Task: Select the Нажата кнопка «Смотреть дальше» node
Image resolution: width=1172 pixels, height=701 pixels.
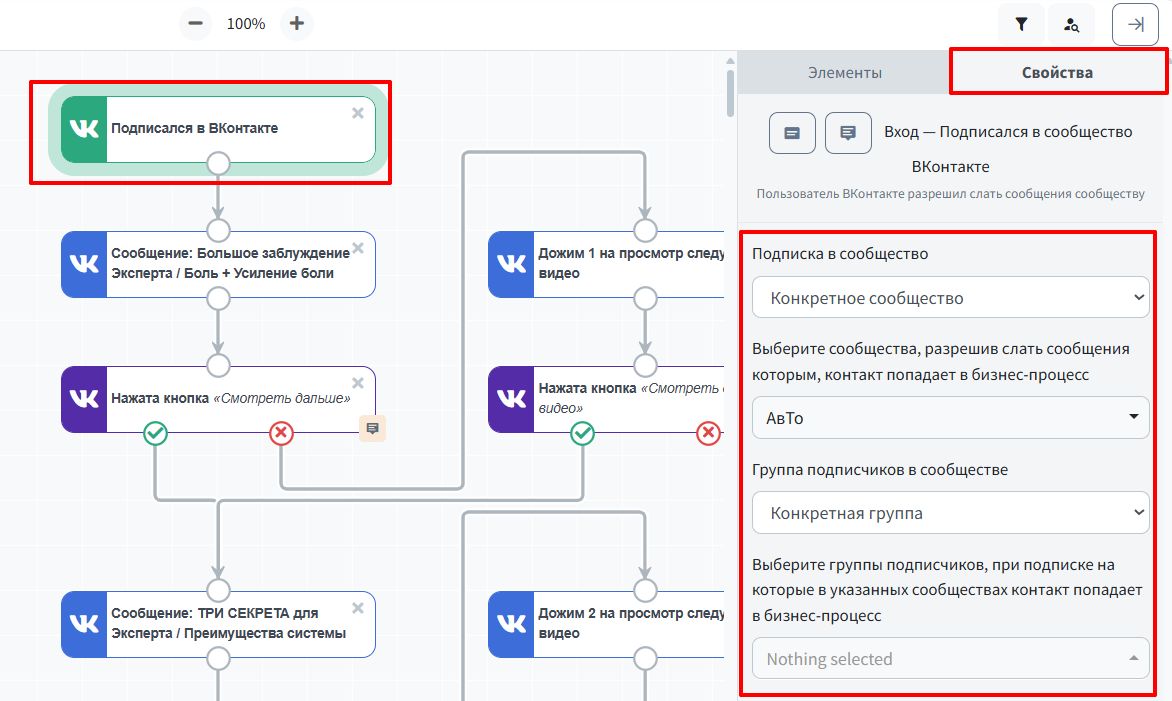Action: click(218, 399)
